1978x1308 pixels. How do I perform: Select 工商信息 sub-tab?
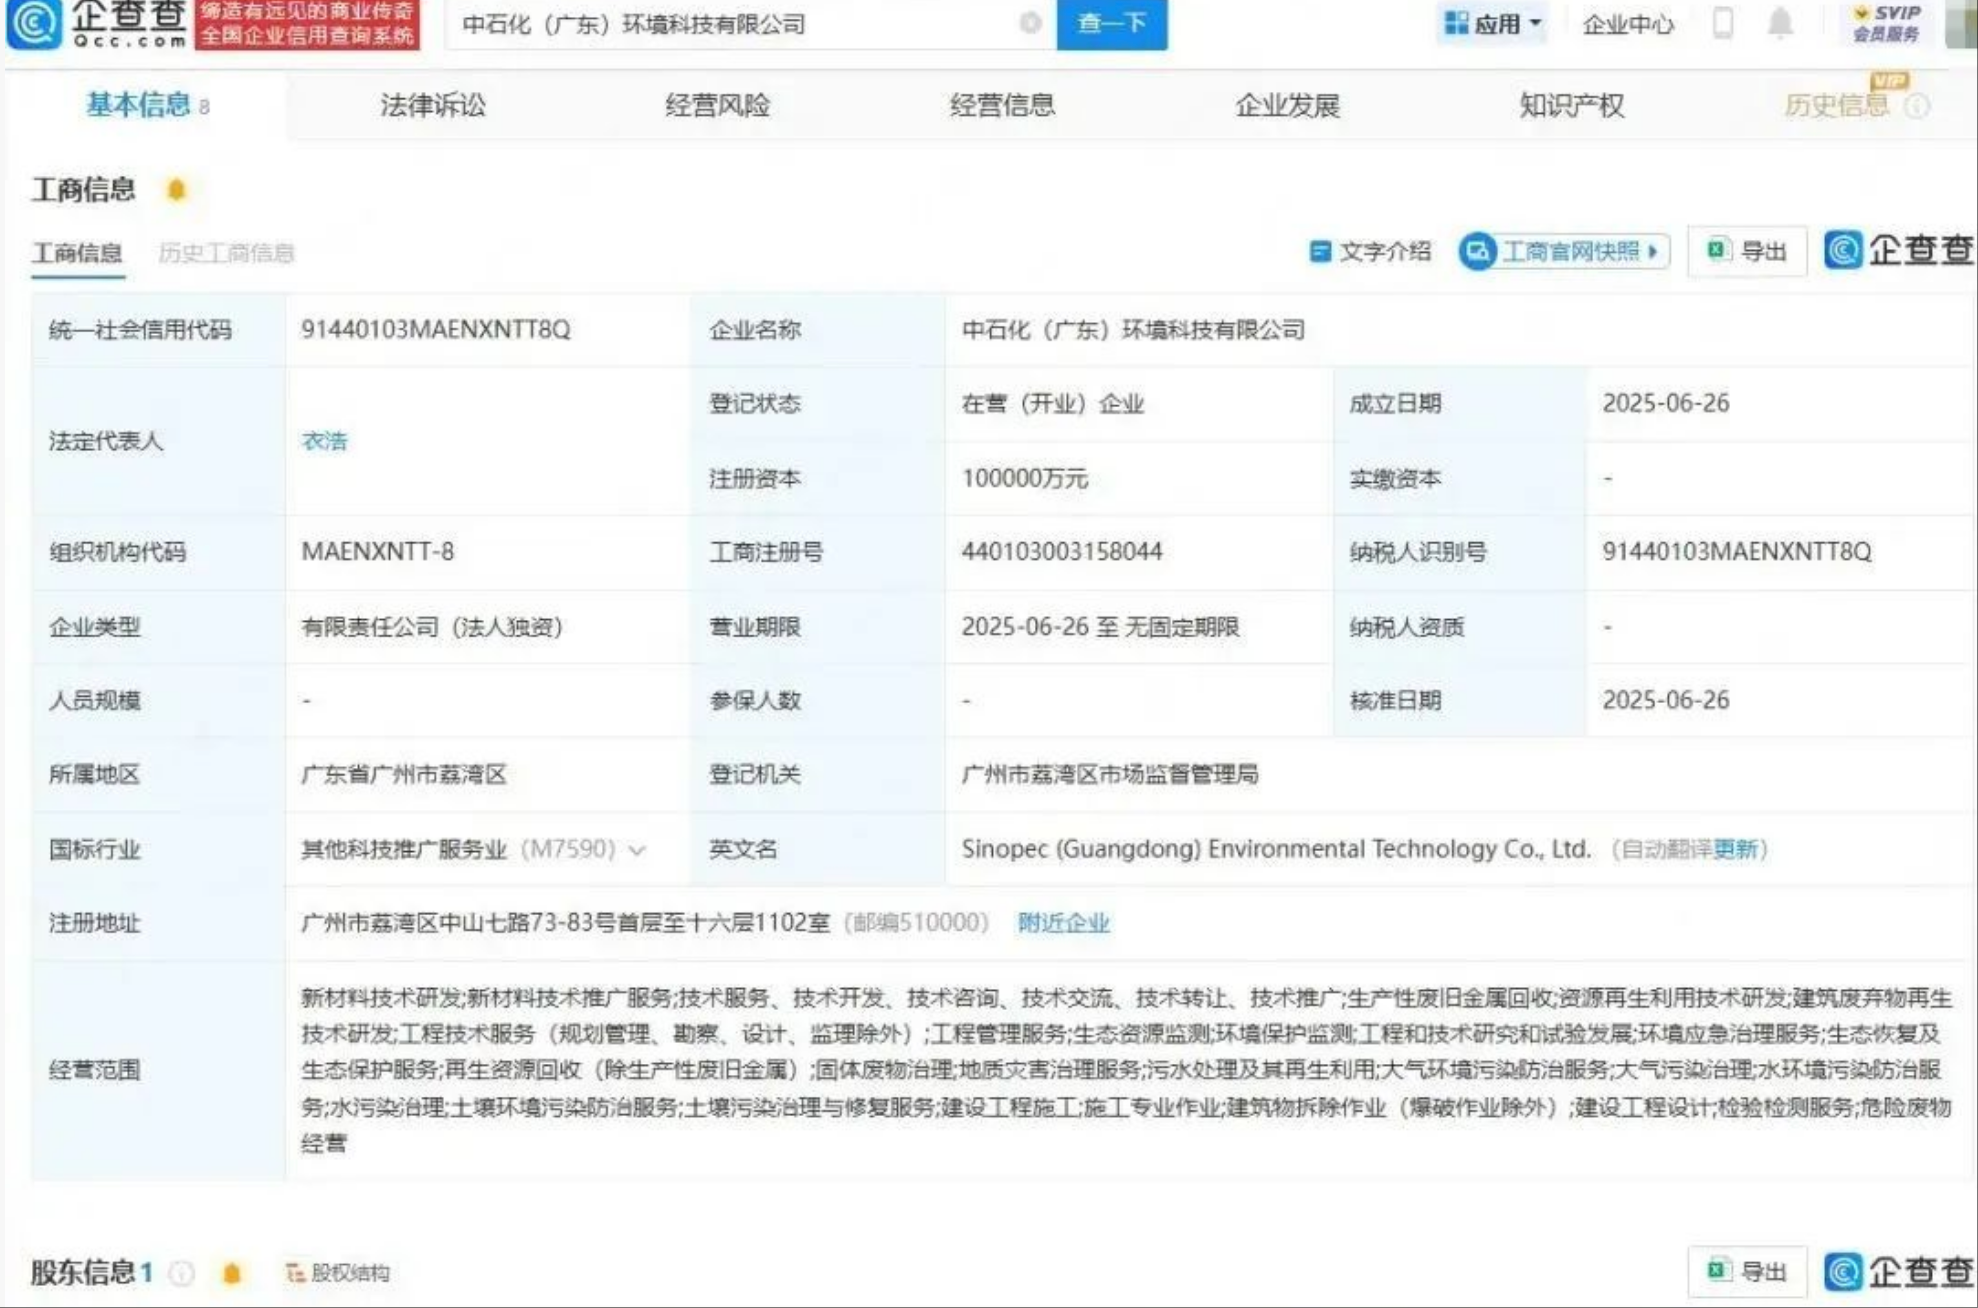click(77, 252)
